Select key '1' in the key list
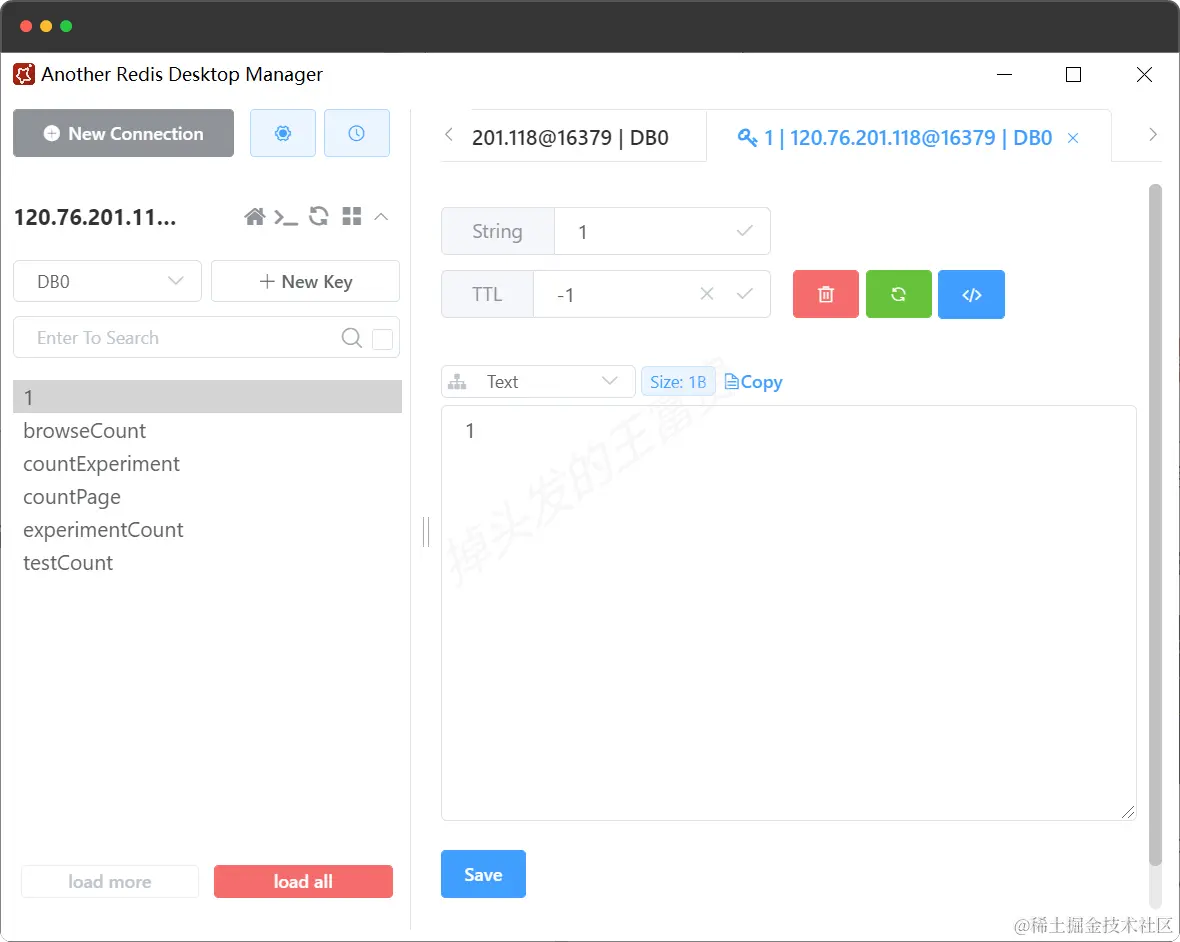Image resolution: width=1180 pixels, height=942 pixels. tap(208, 397)
